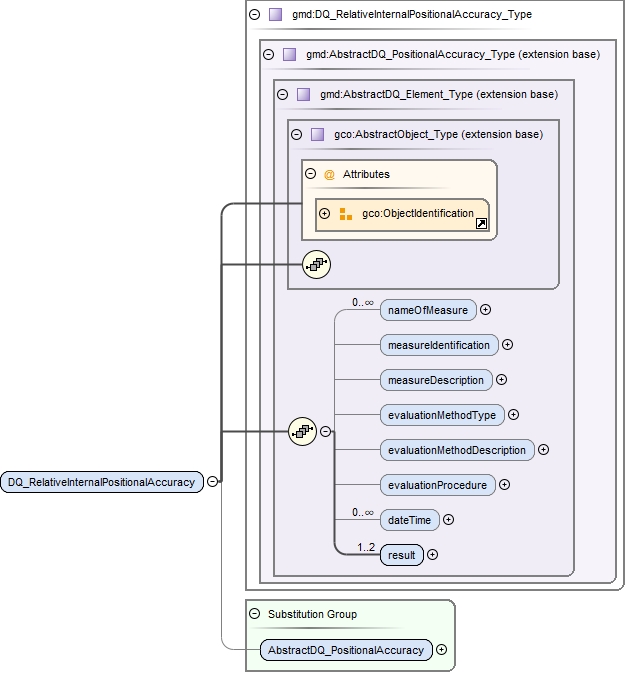The height and width of the screenshot is (673, 626).
Task: Collapse the DQ_RelativeInternalPositionalAccuracy root element
Action: click(x=213, y=481)
